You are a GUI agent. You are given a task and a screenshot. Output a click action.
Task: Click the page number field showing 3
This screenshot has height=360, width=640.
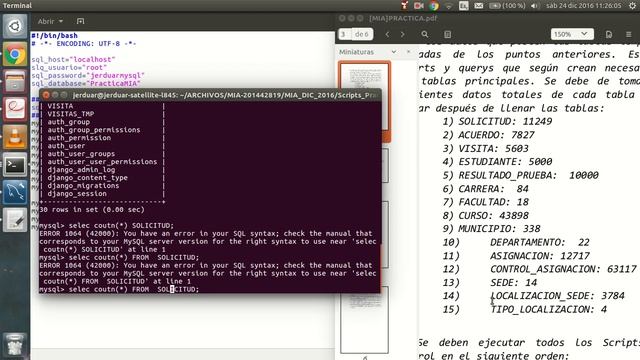click(x=344, y=34)
